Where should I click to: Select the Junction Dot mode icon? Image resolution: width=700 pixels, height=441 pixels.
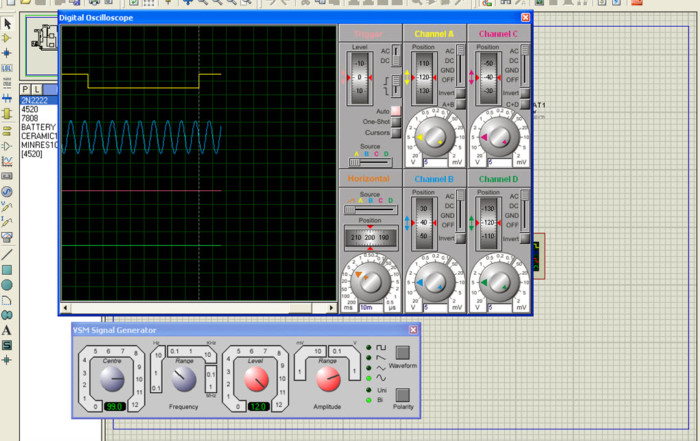[x=7, y=53]
